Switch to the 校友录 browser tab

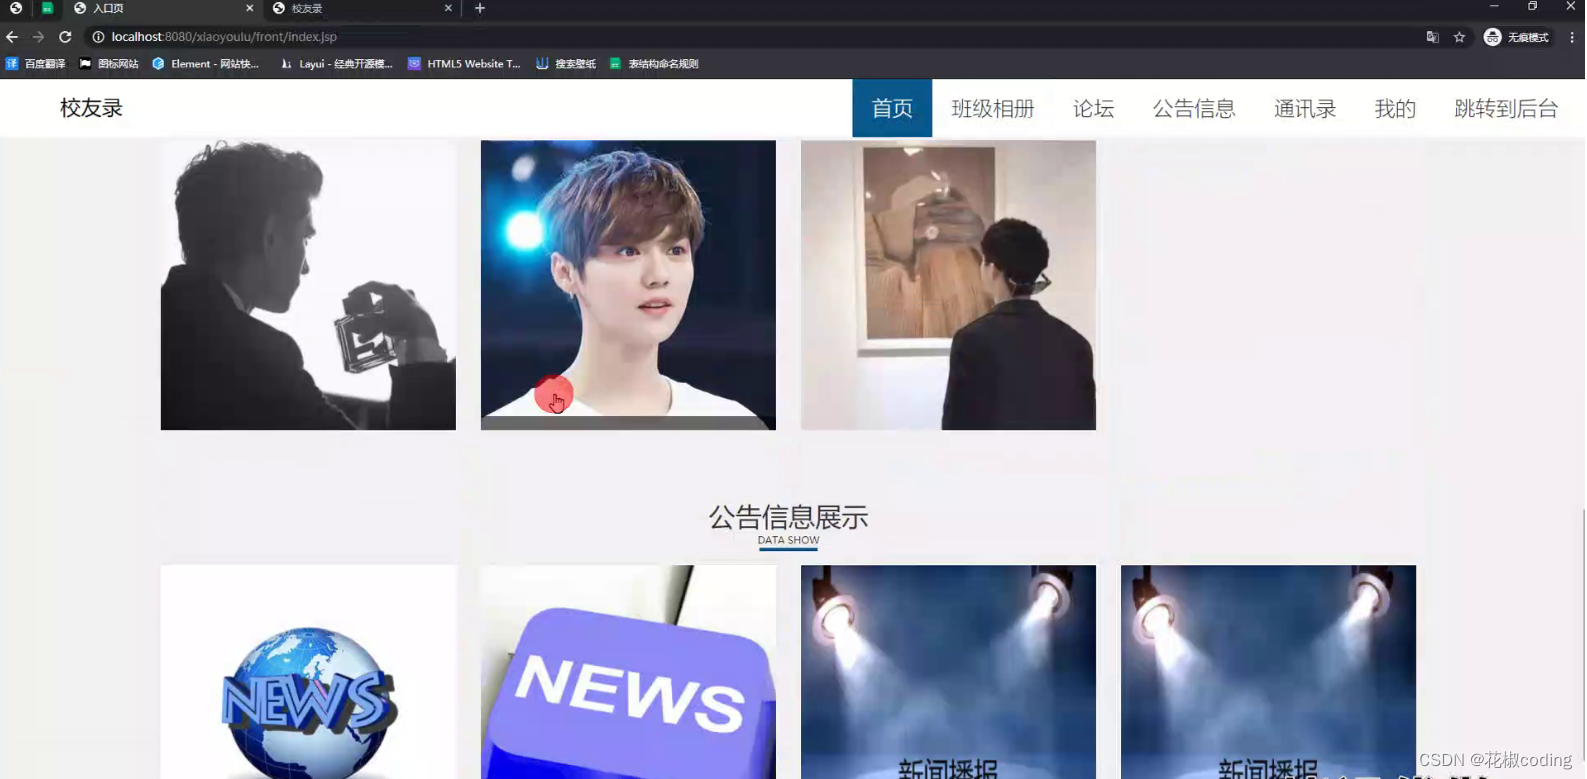pos(360,8)
